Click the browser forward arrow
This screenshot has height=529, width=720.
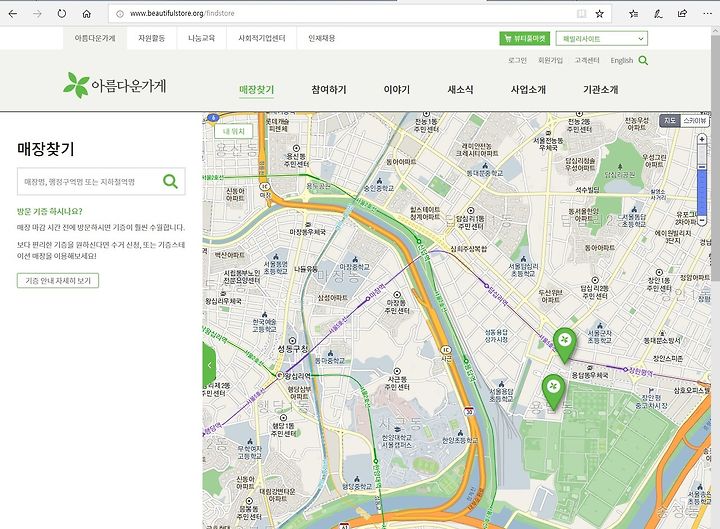click(x=37, y=14)
